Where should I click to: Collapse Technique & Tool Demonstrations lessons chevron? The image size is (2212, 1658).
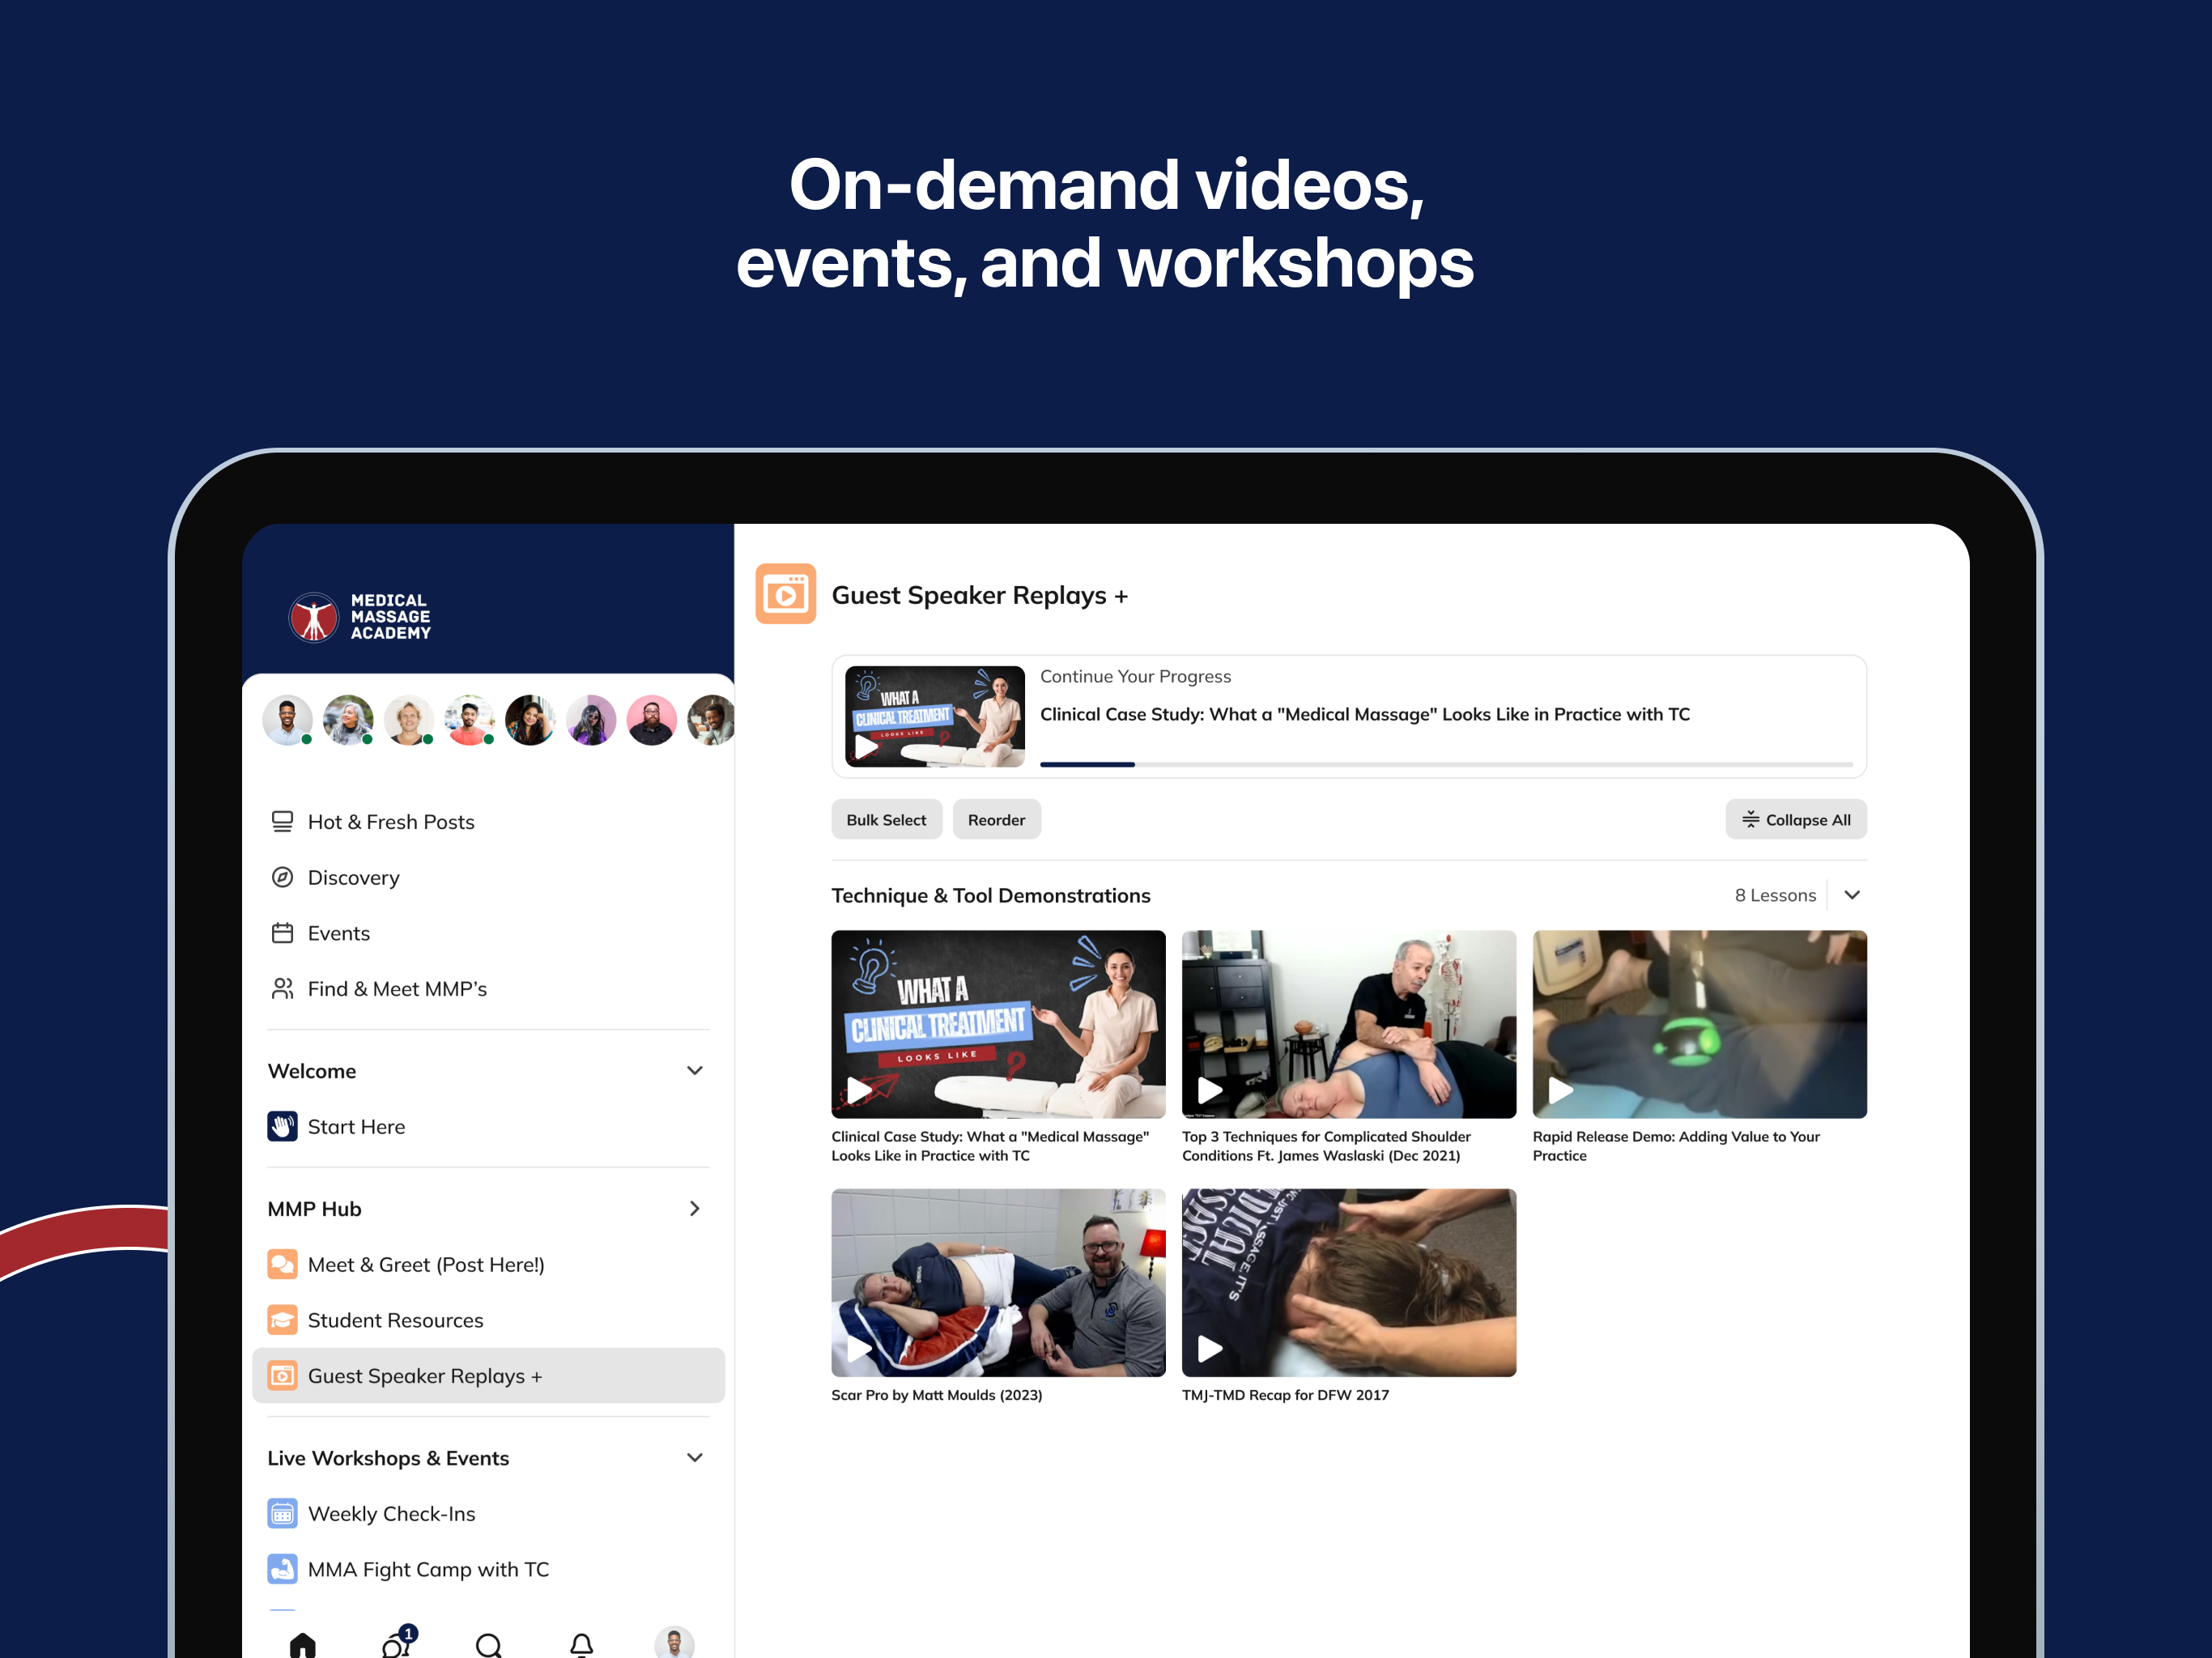[1852, 895]
